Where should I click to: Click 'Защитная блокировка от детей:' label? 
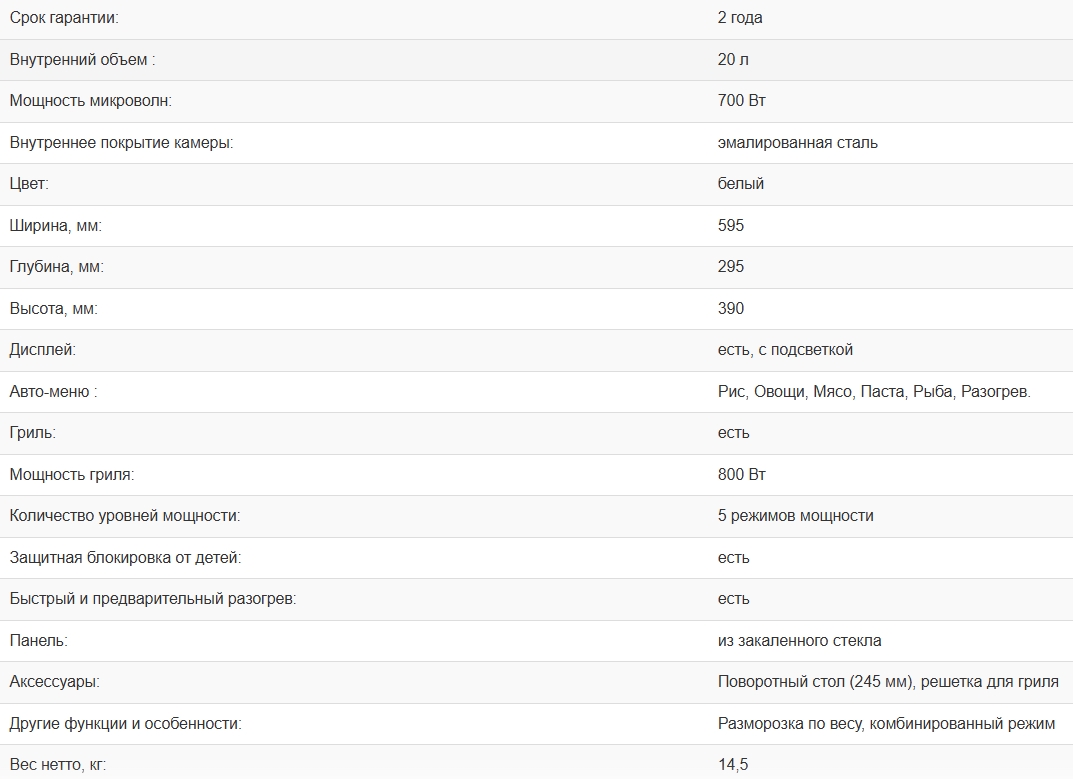(x=125, y=558)
